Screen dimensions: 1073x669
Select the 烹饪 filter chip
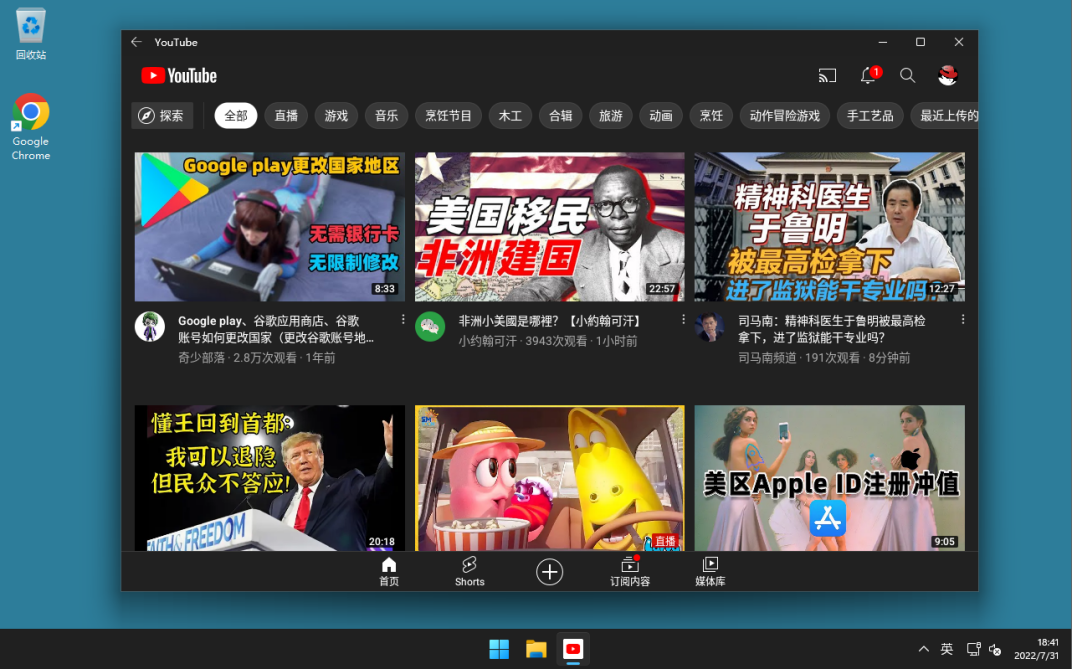coord(711,116)
